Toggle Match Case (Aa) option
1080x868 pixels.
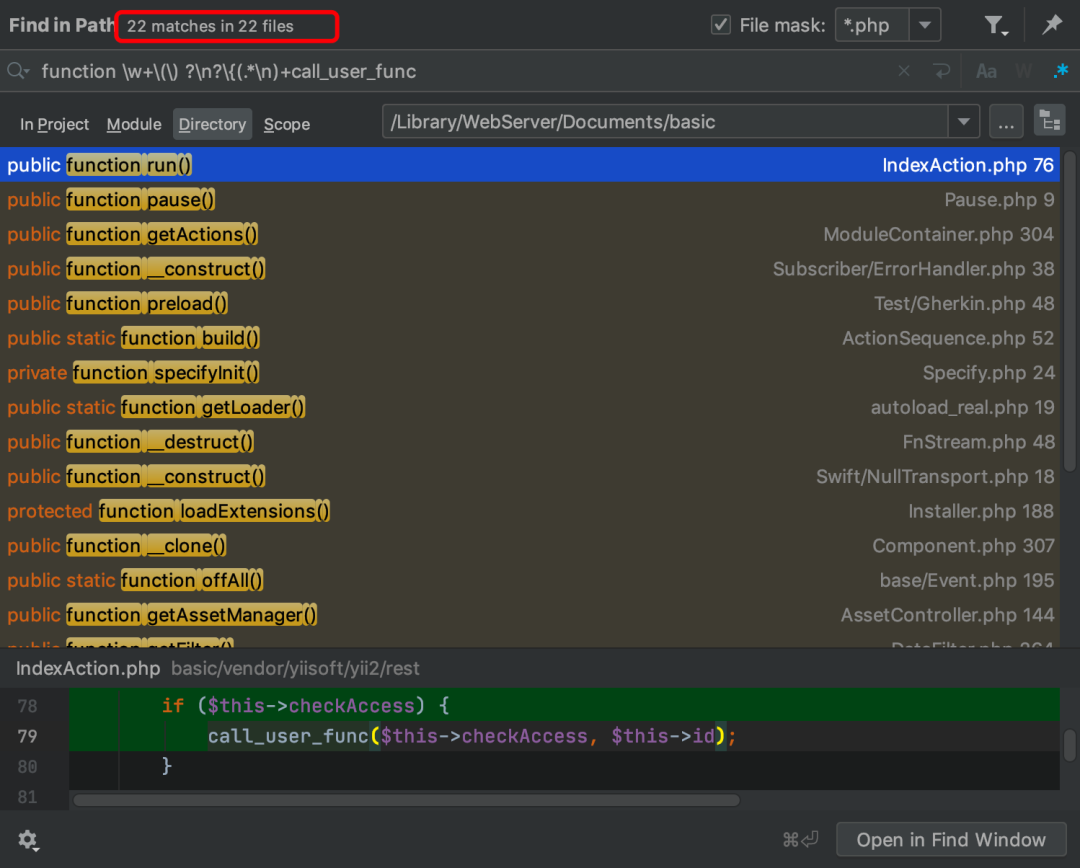[x=986, y=71]
